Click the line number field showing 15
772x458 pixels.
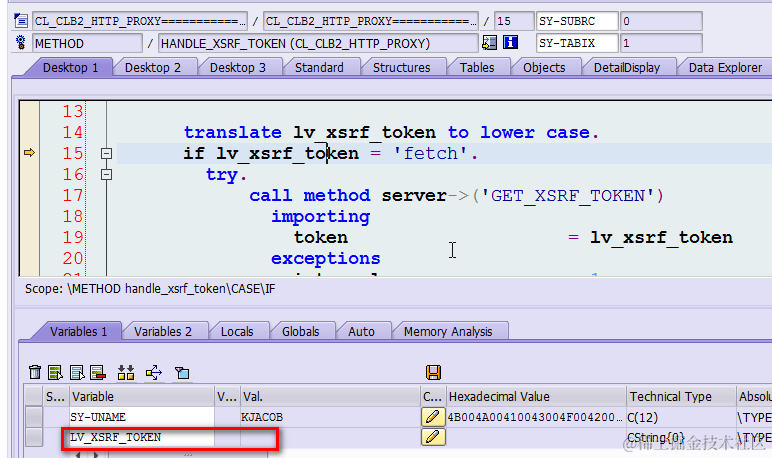(x=514, y=21)
